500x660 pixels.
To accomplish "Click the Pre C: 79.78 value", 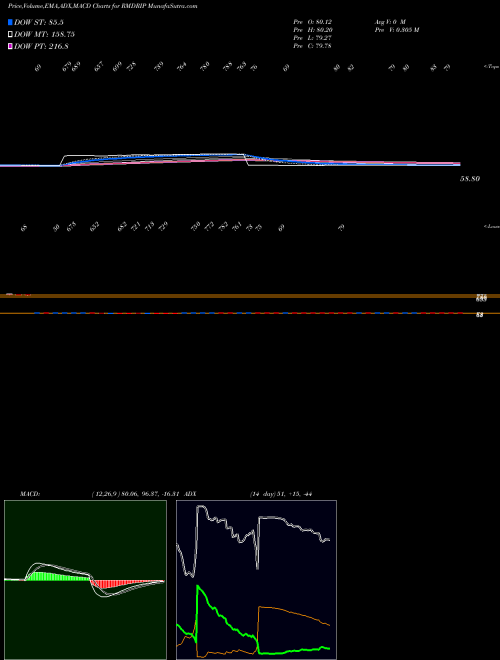I will (313, 46).
